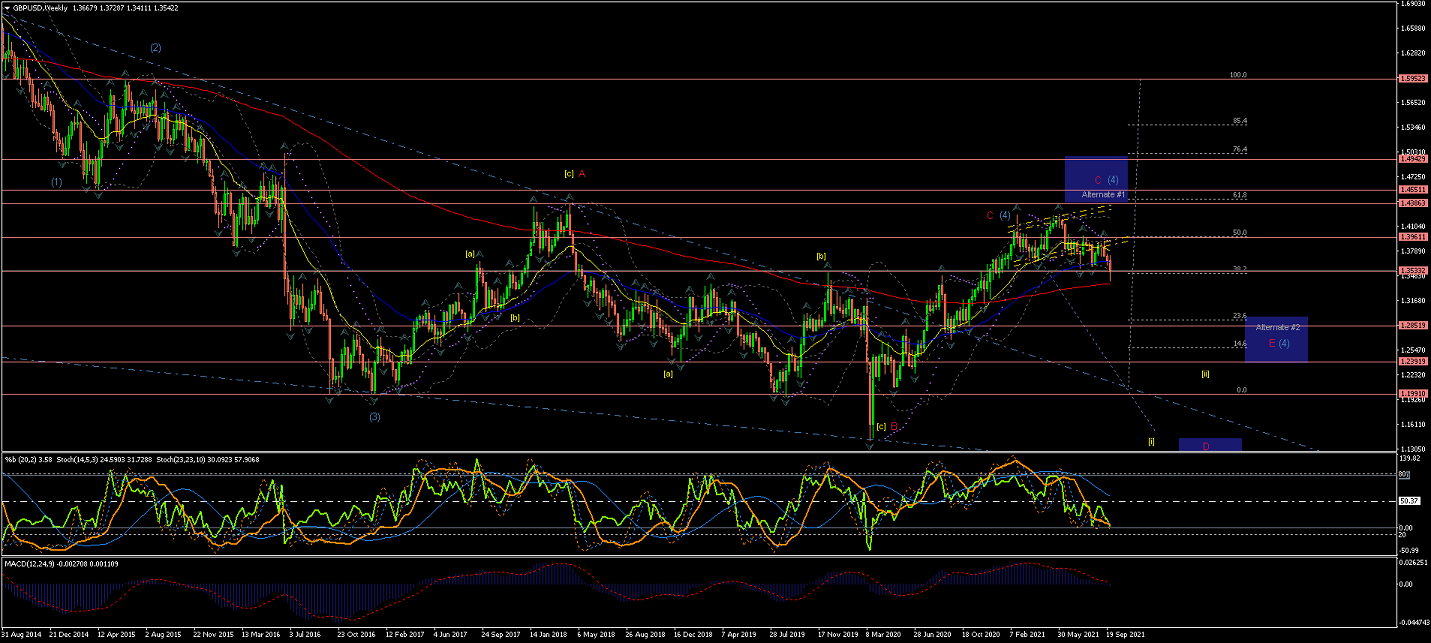Select the yellow [b] label near November 2019
This screenshot has height=643, width=1431.
[x=821, y=256]
